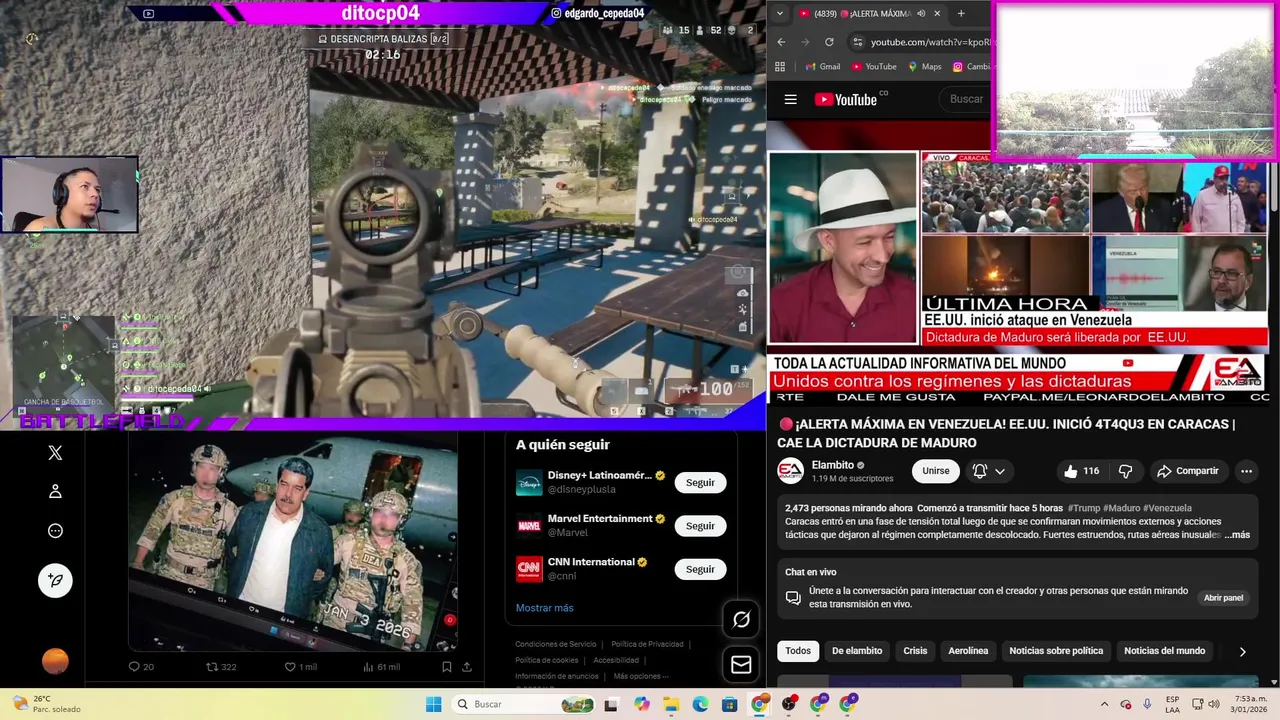Viewport: 1280px width, 720px height.
Task: Open site information icon beside URL
Action: pyautogui.click(x=857, y=42)
